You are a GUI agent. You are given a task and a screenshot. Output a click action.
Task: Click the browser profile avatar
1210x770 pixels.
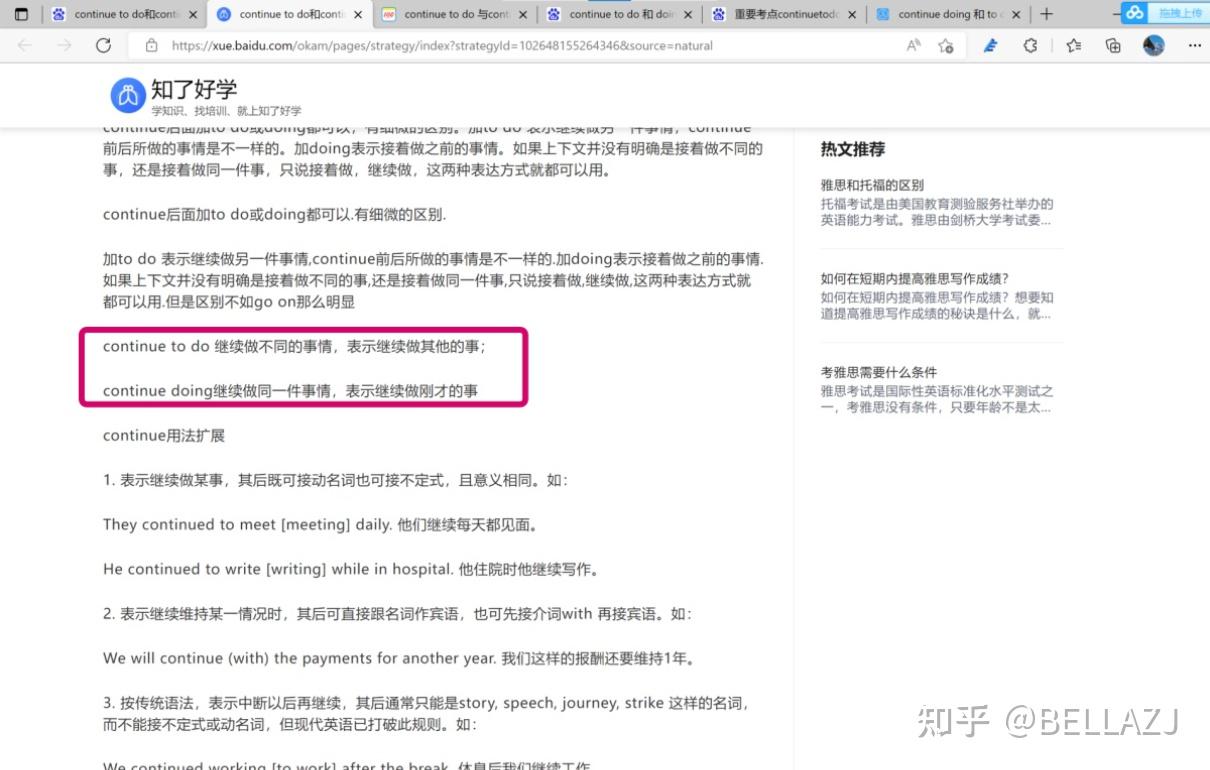1153,45
